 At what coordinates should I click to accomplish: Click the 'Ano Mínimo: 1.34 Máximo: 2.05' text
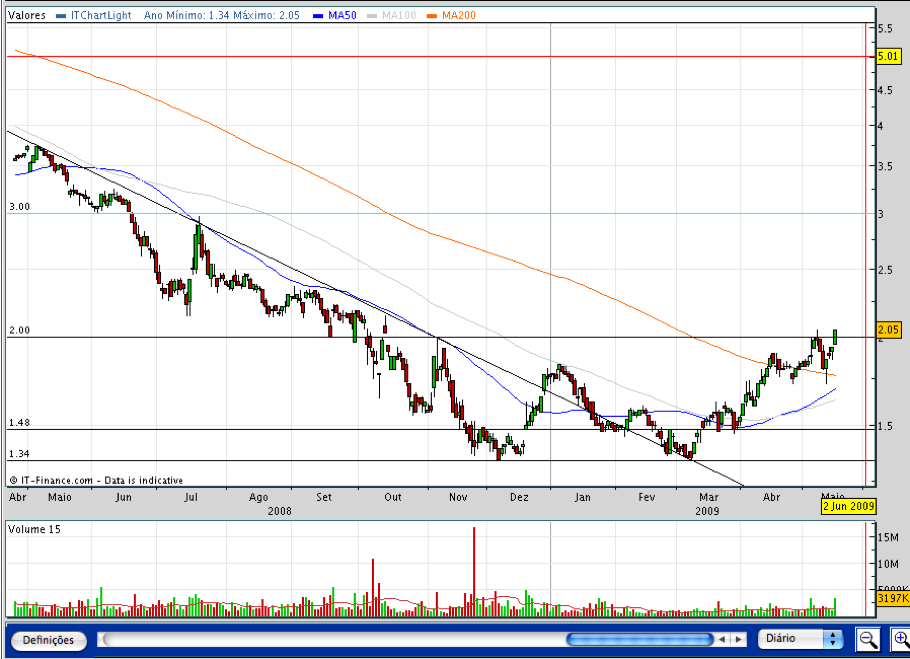pyautogui.click(x=222, y=16)
